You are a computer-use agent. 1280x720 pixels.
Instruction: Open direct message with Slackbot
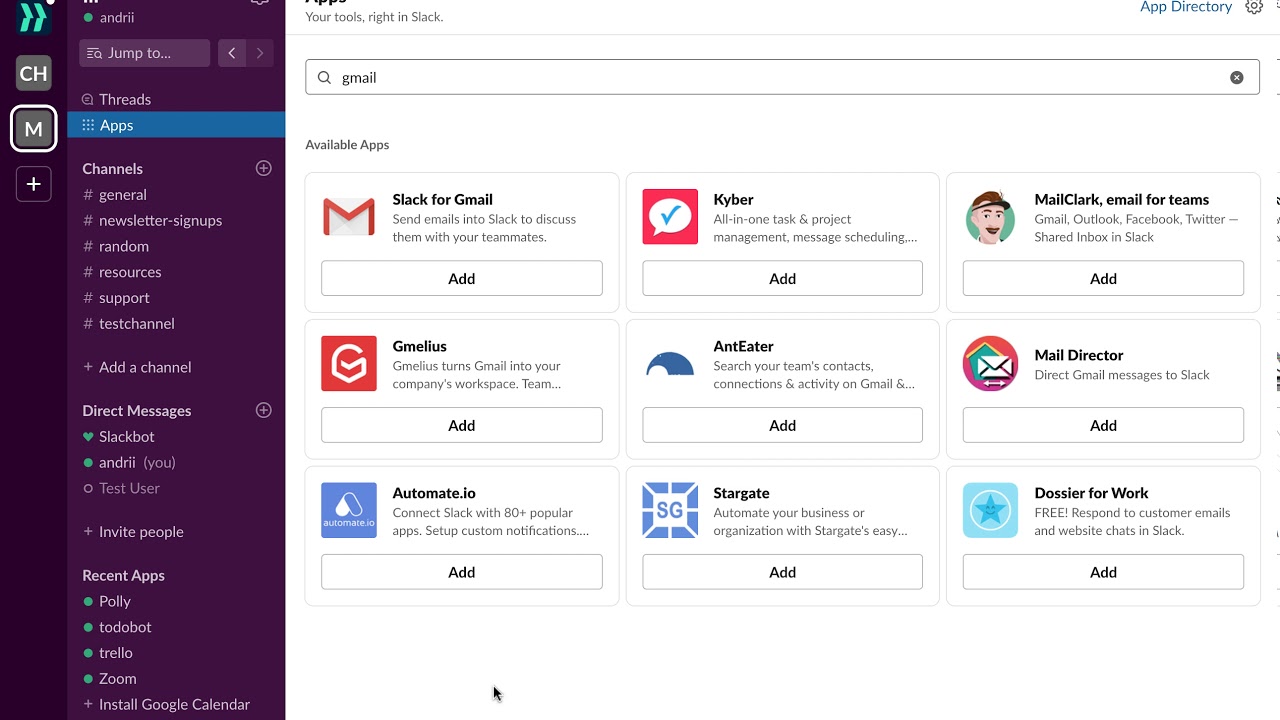tap(127, 436)
